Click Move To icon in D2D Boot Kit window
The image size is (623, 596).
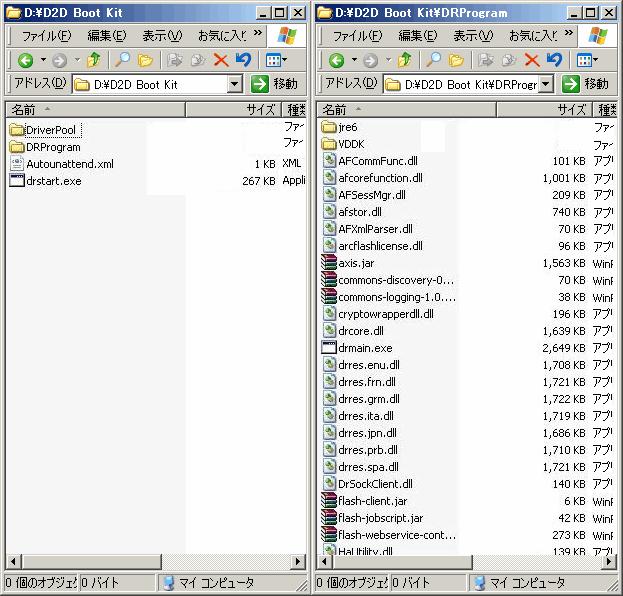coord(174,60)
